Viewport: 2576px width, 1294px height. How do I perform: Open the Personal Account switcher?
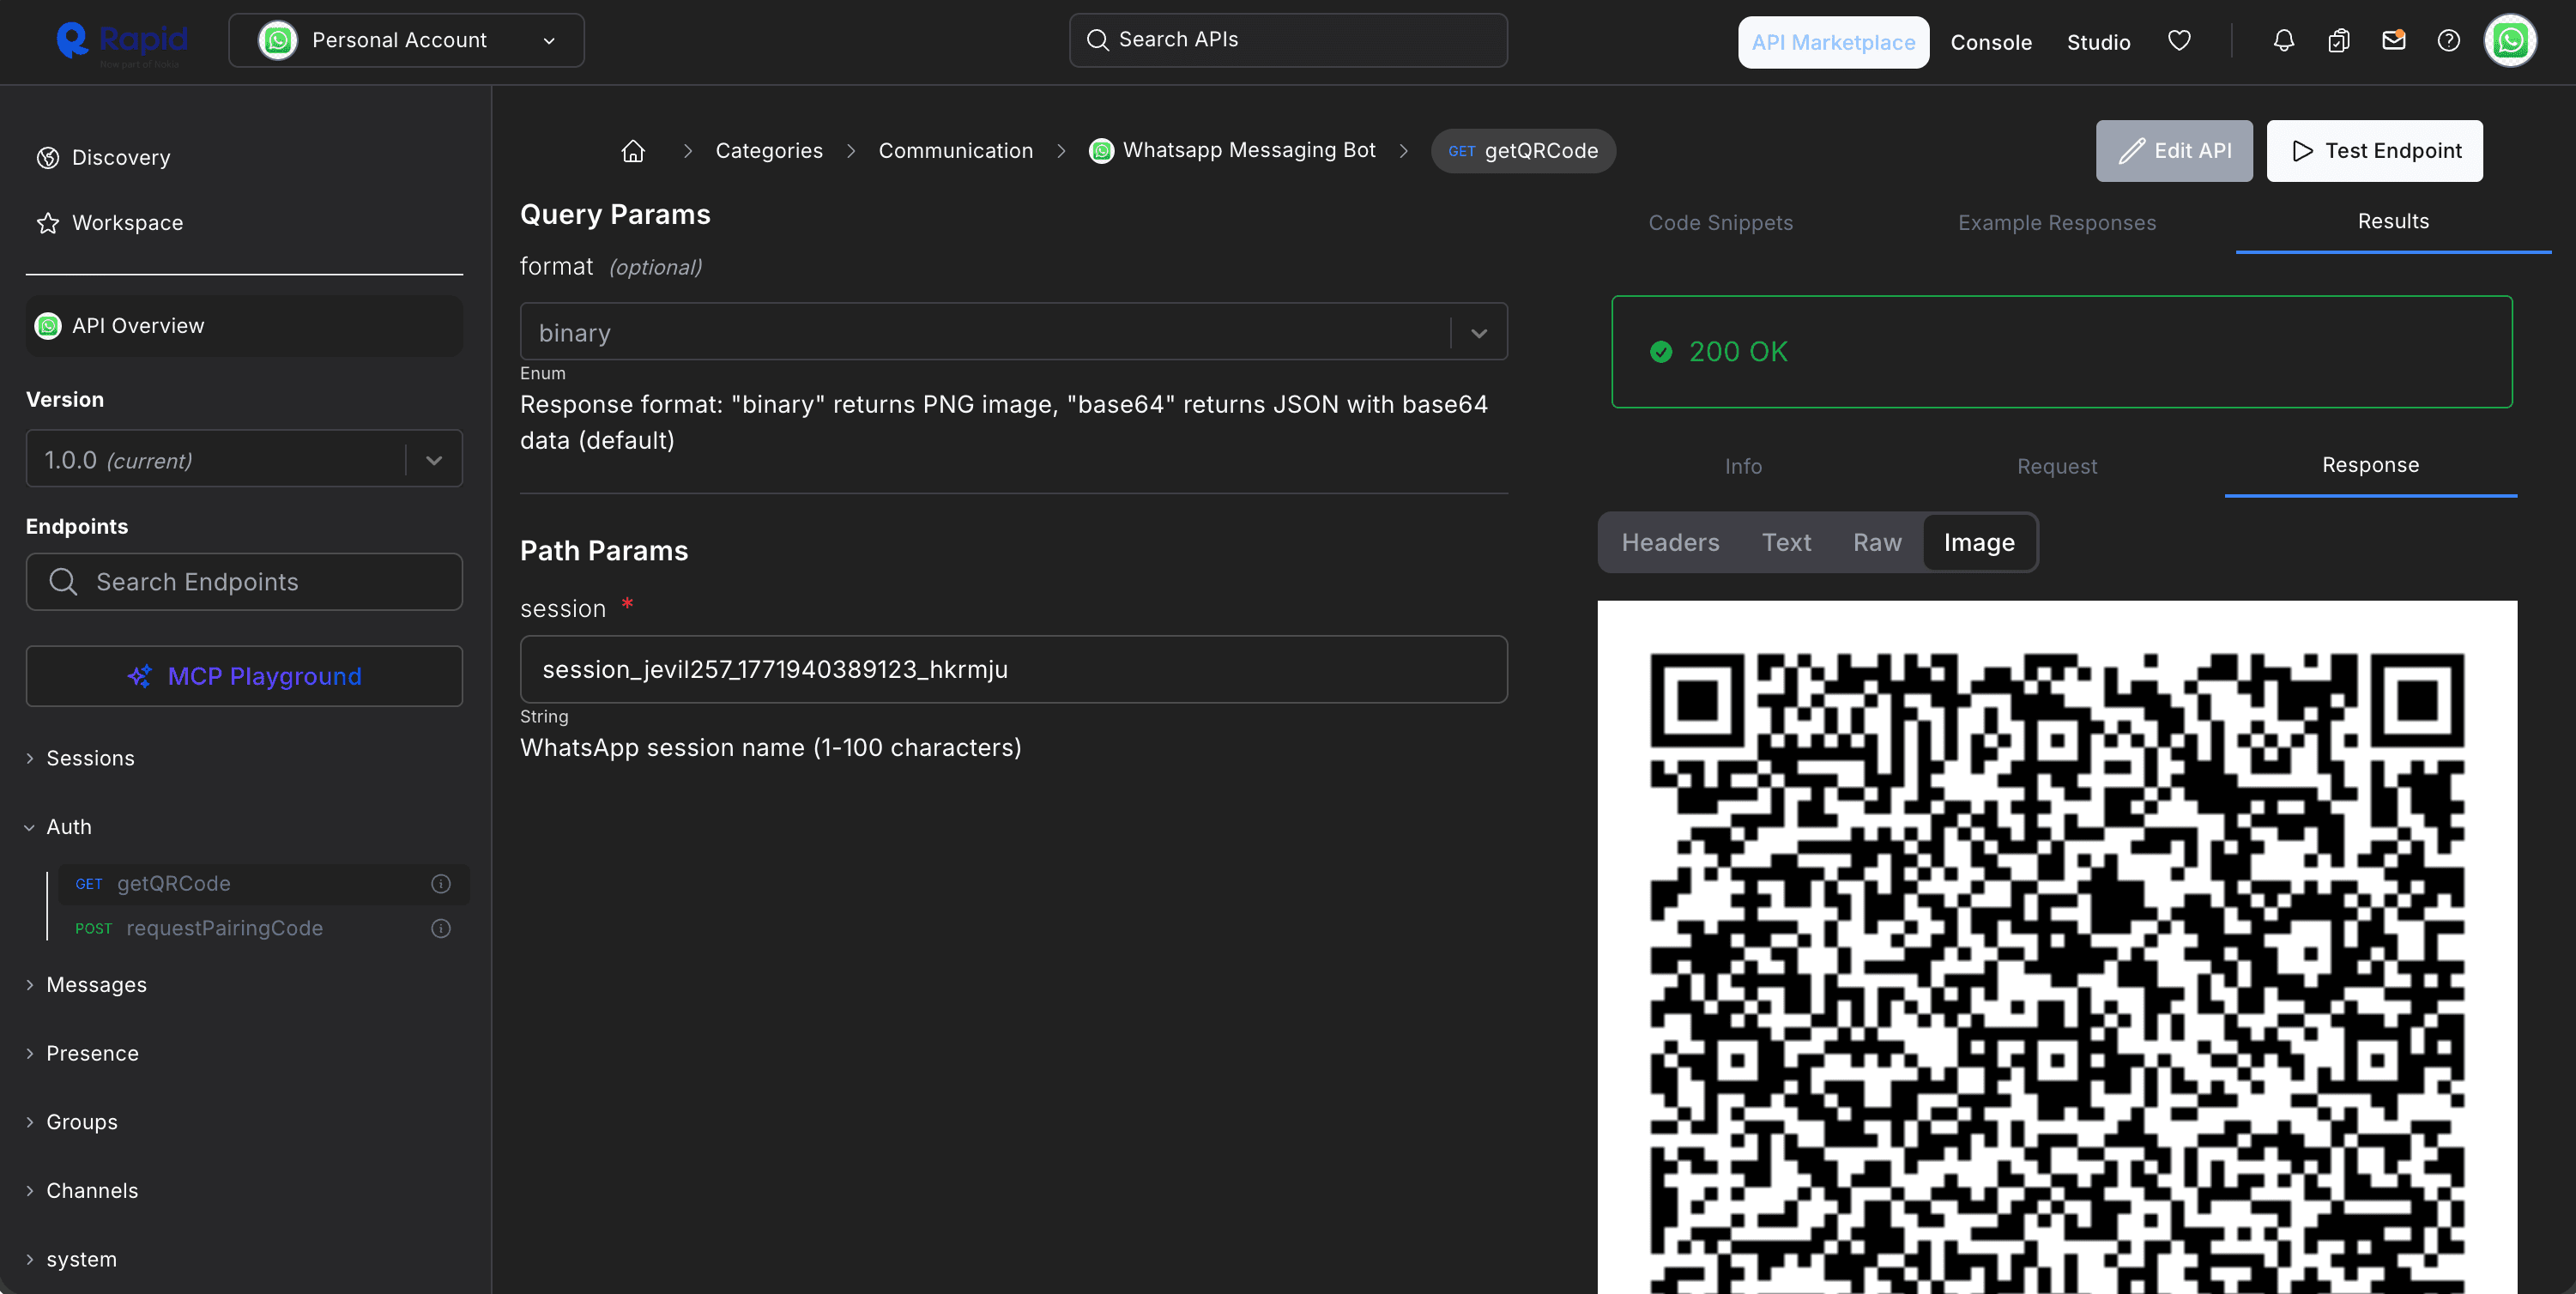[x=406, y=40]
